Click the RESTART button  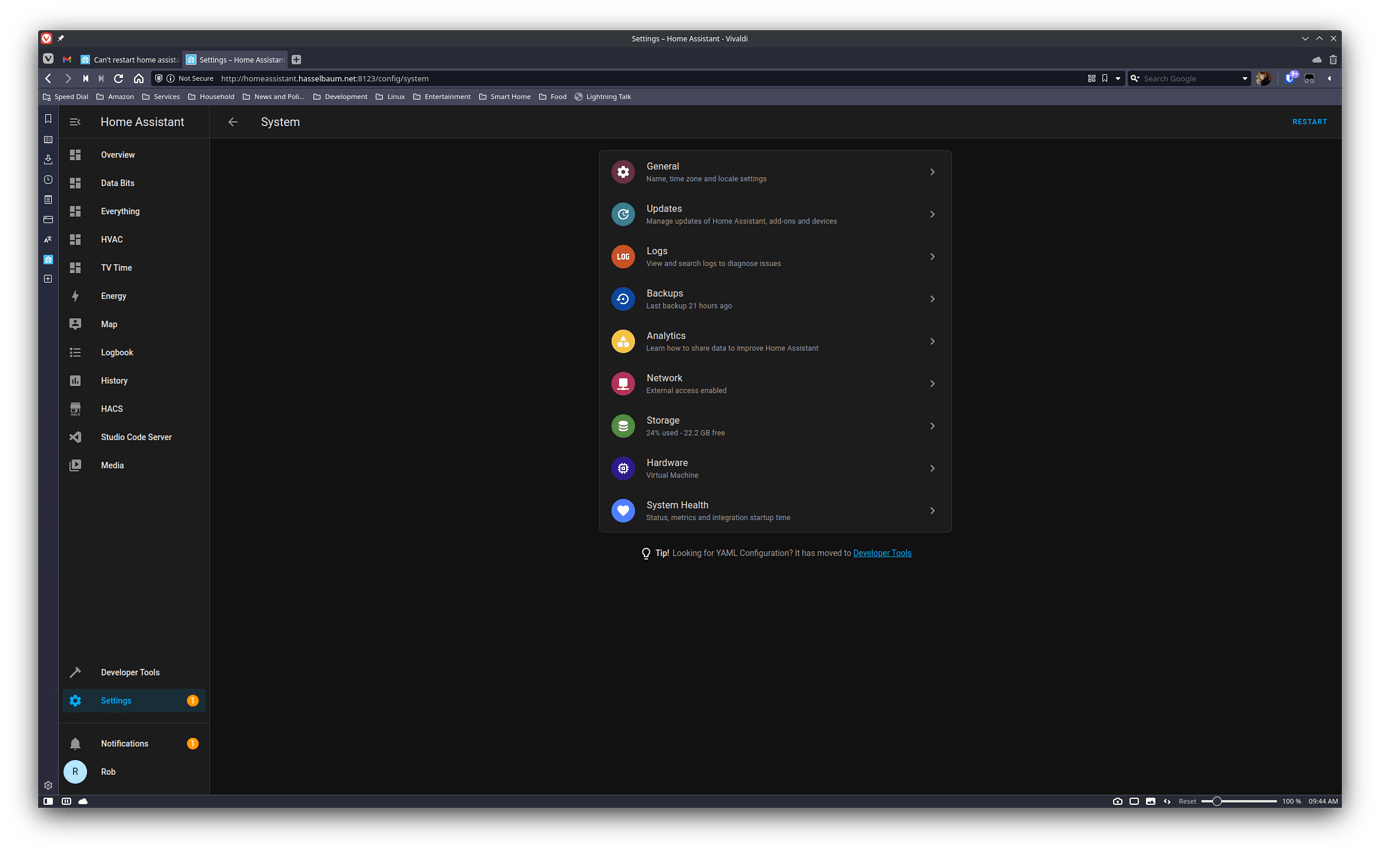pyautogui.click(x=1309, y=121)
